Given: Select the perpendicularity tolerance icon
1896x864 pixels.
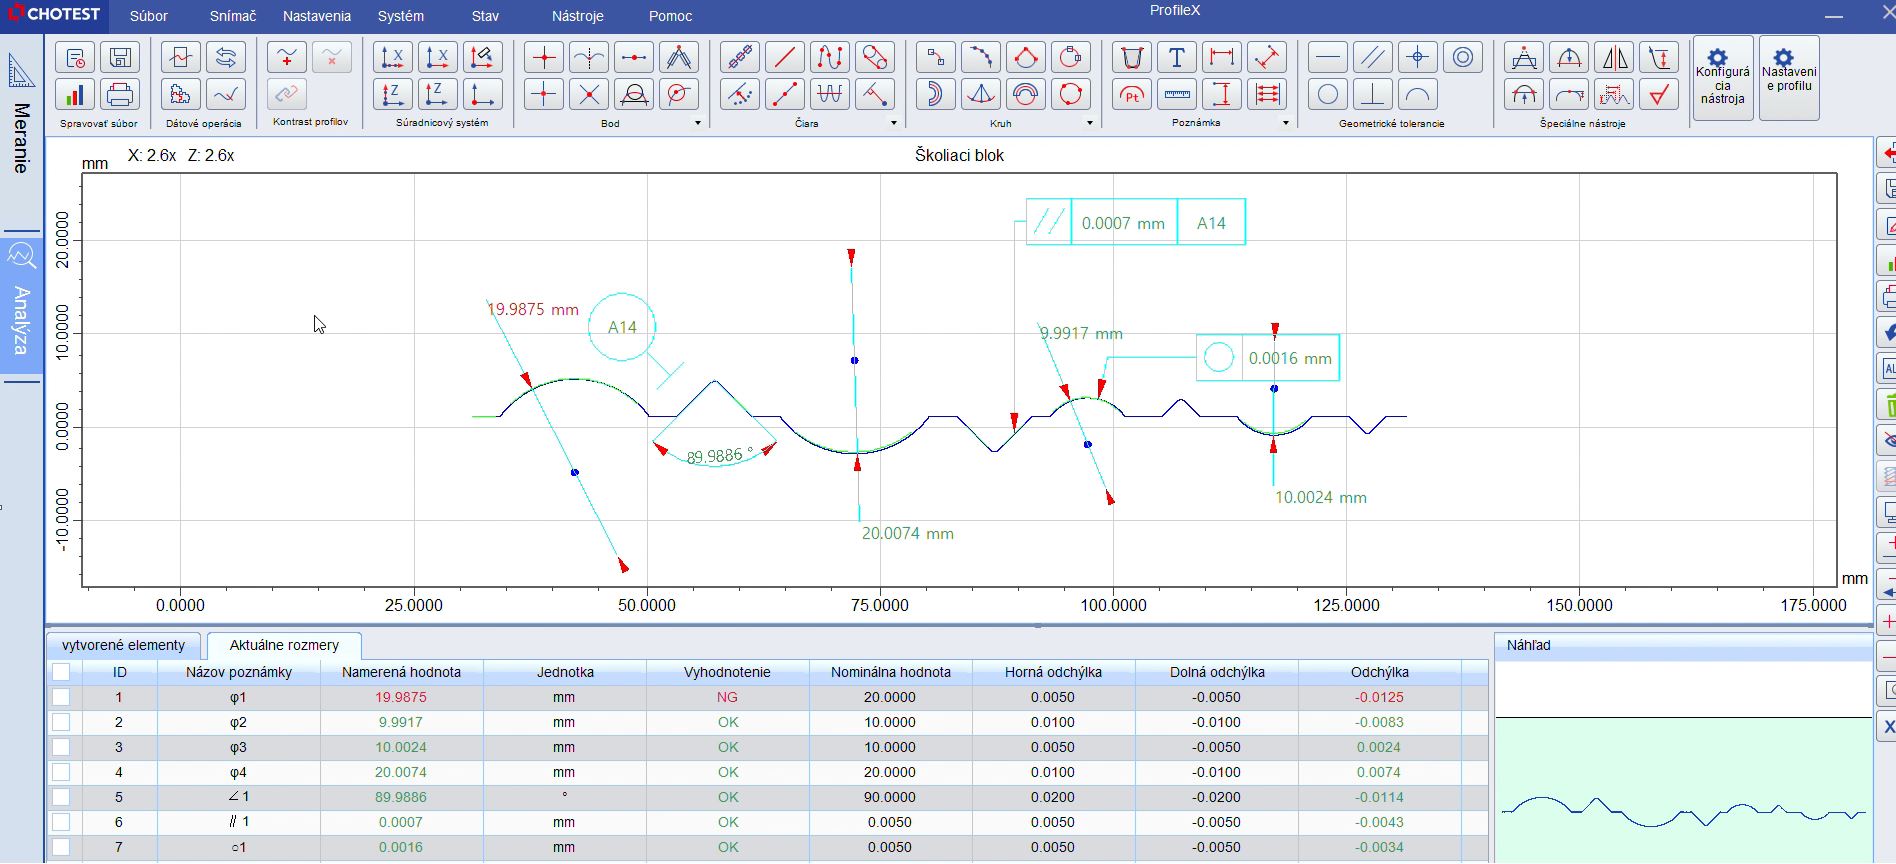Looking at the screenshot, I should (1373, 95).
